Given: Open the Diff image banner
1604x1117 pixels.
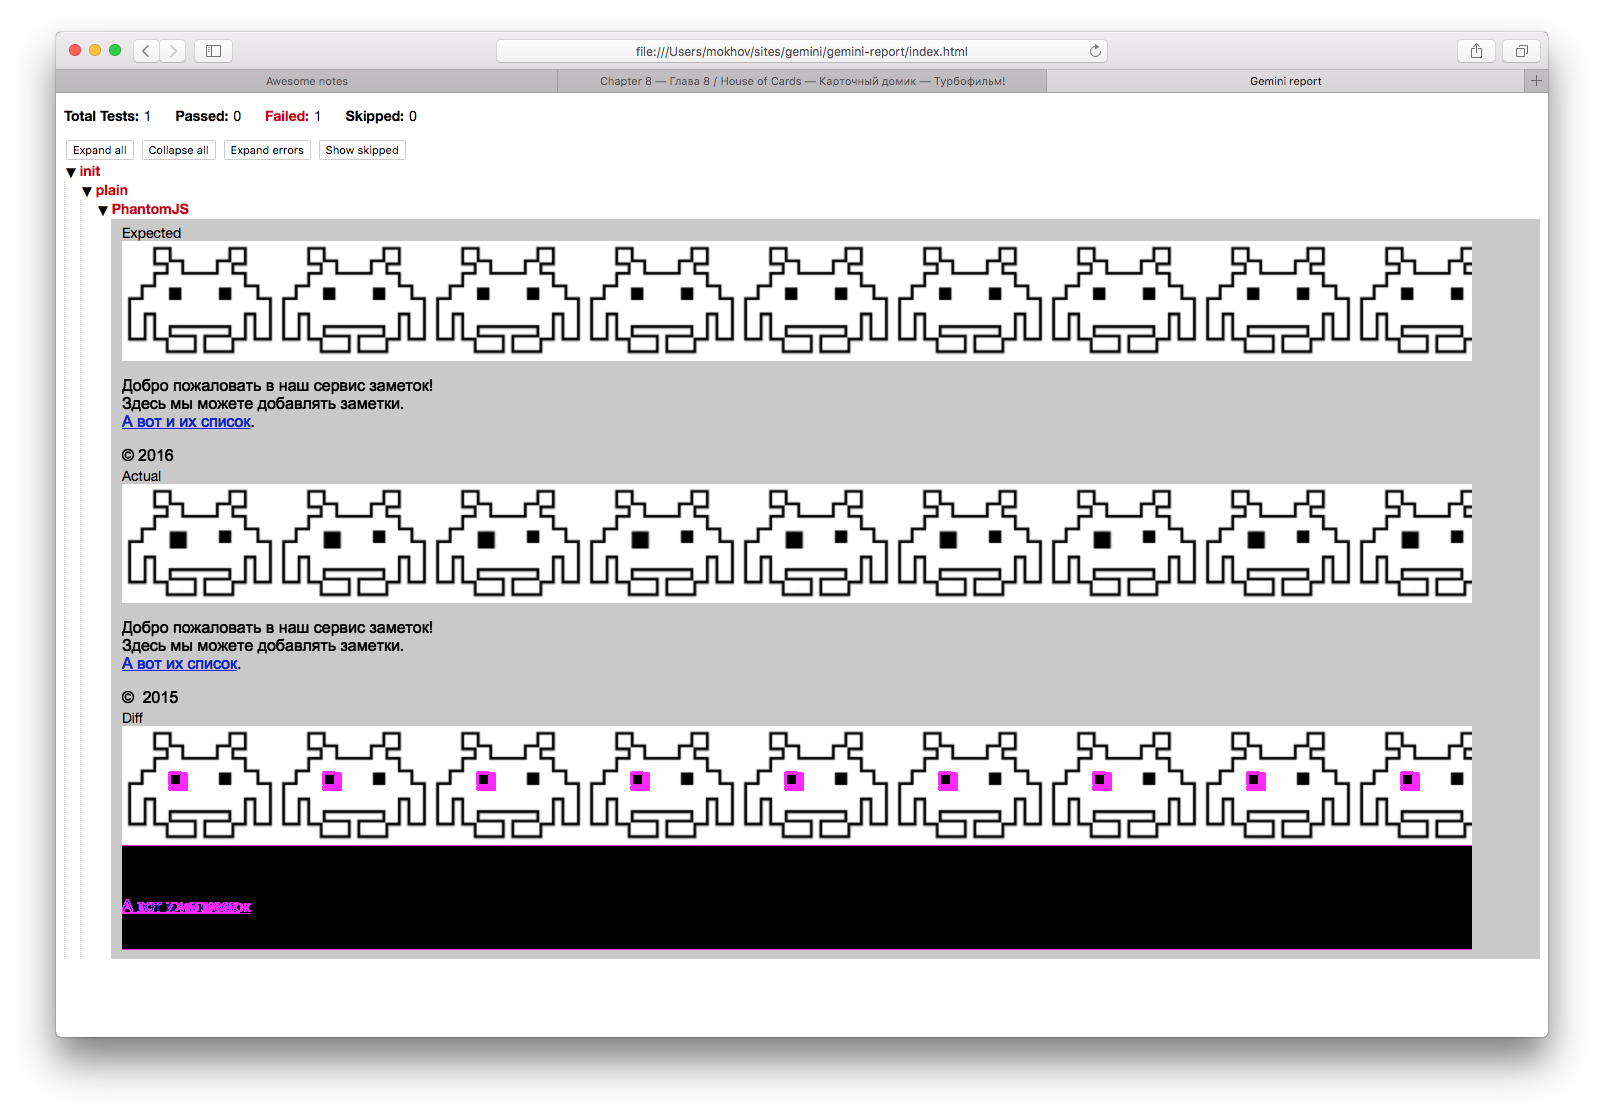Looking at the screenshot, I should 797,785.
